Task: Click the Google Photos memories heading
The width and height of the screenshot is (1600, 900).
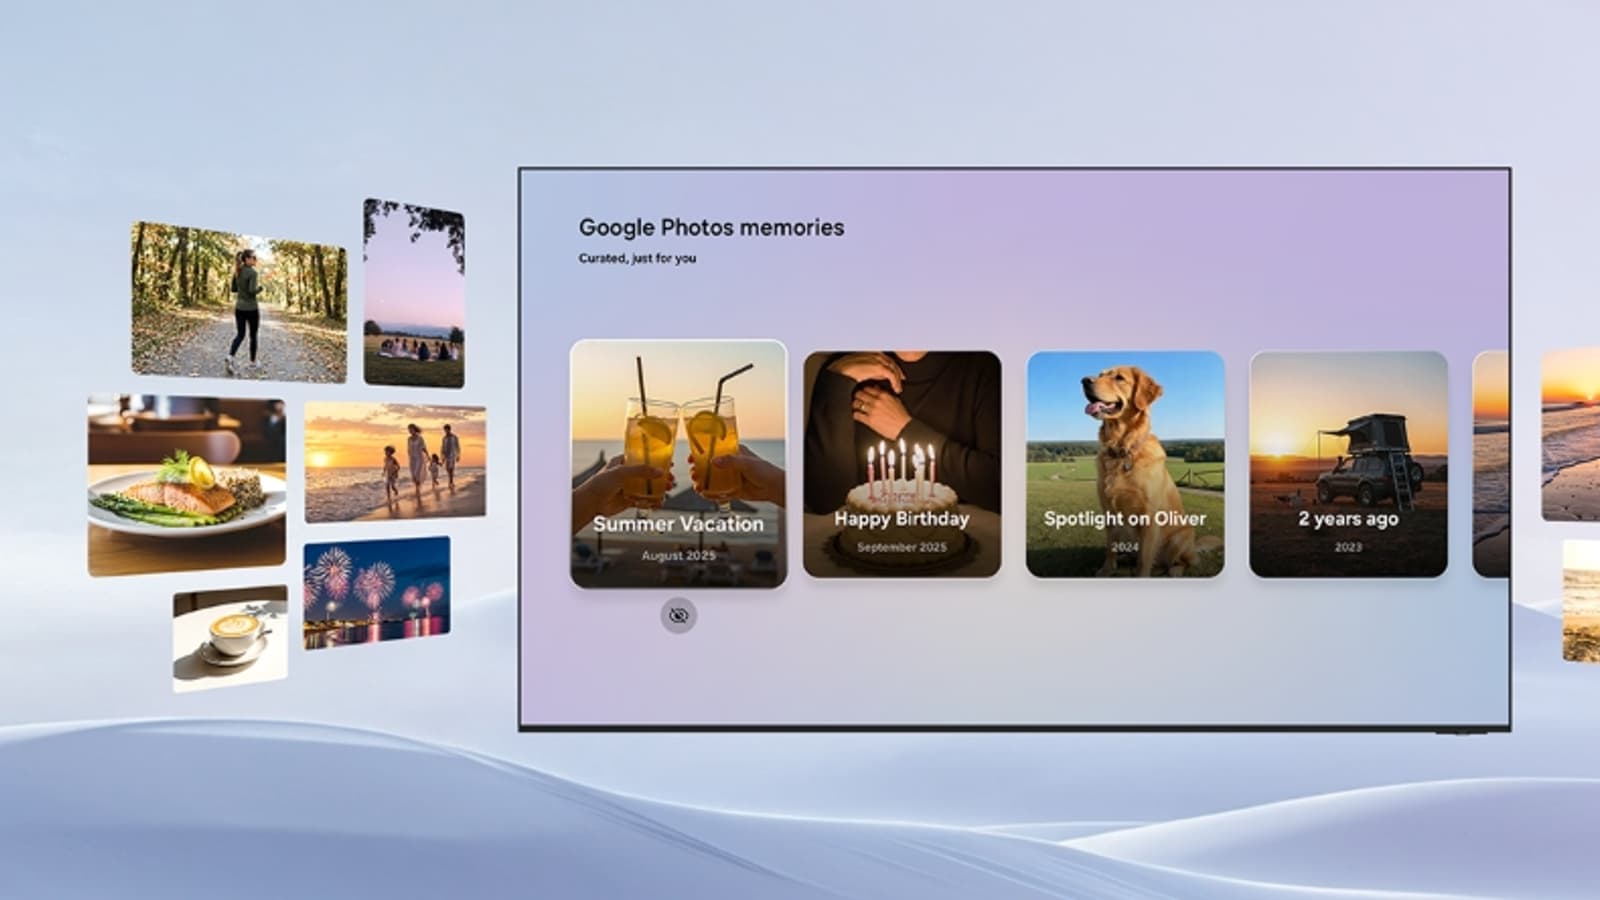Action: [711, 228]
